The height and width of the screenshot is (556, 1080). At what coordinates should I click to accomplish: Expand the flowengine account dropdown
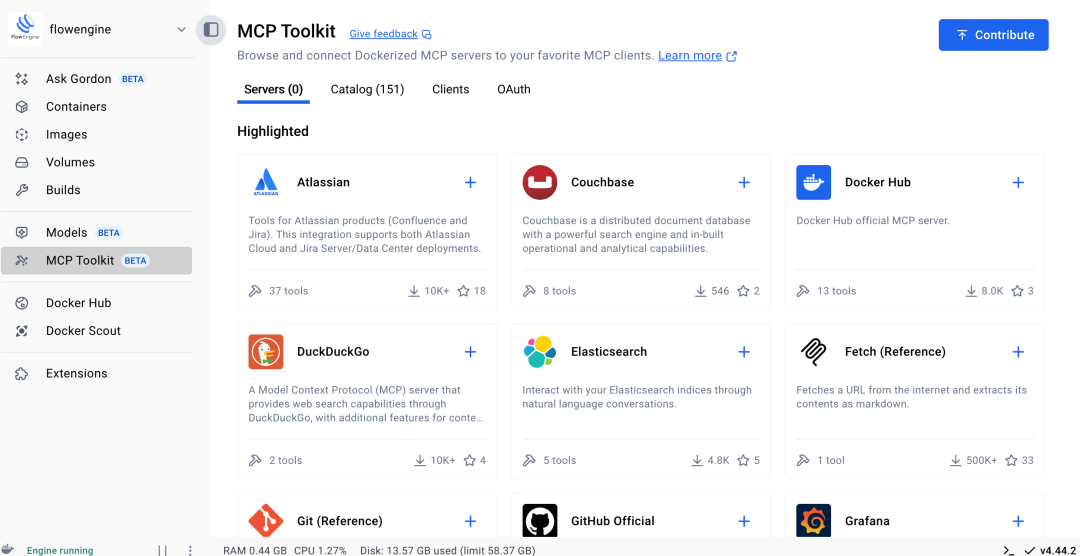click(181, 30)
